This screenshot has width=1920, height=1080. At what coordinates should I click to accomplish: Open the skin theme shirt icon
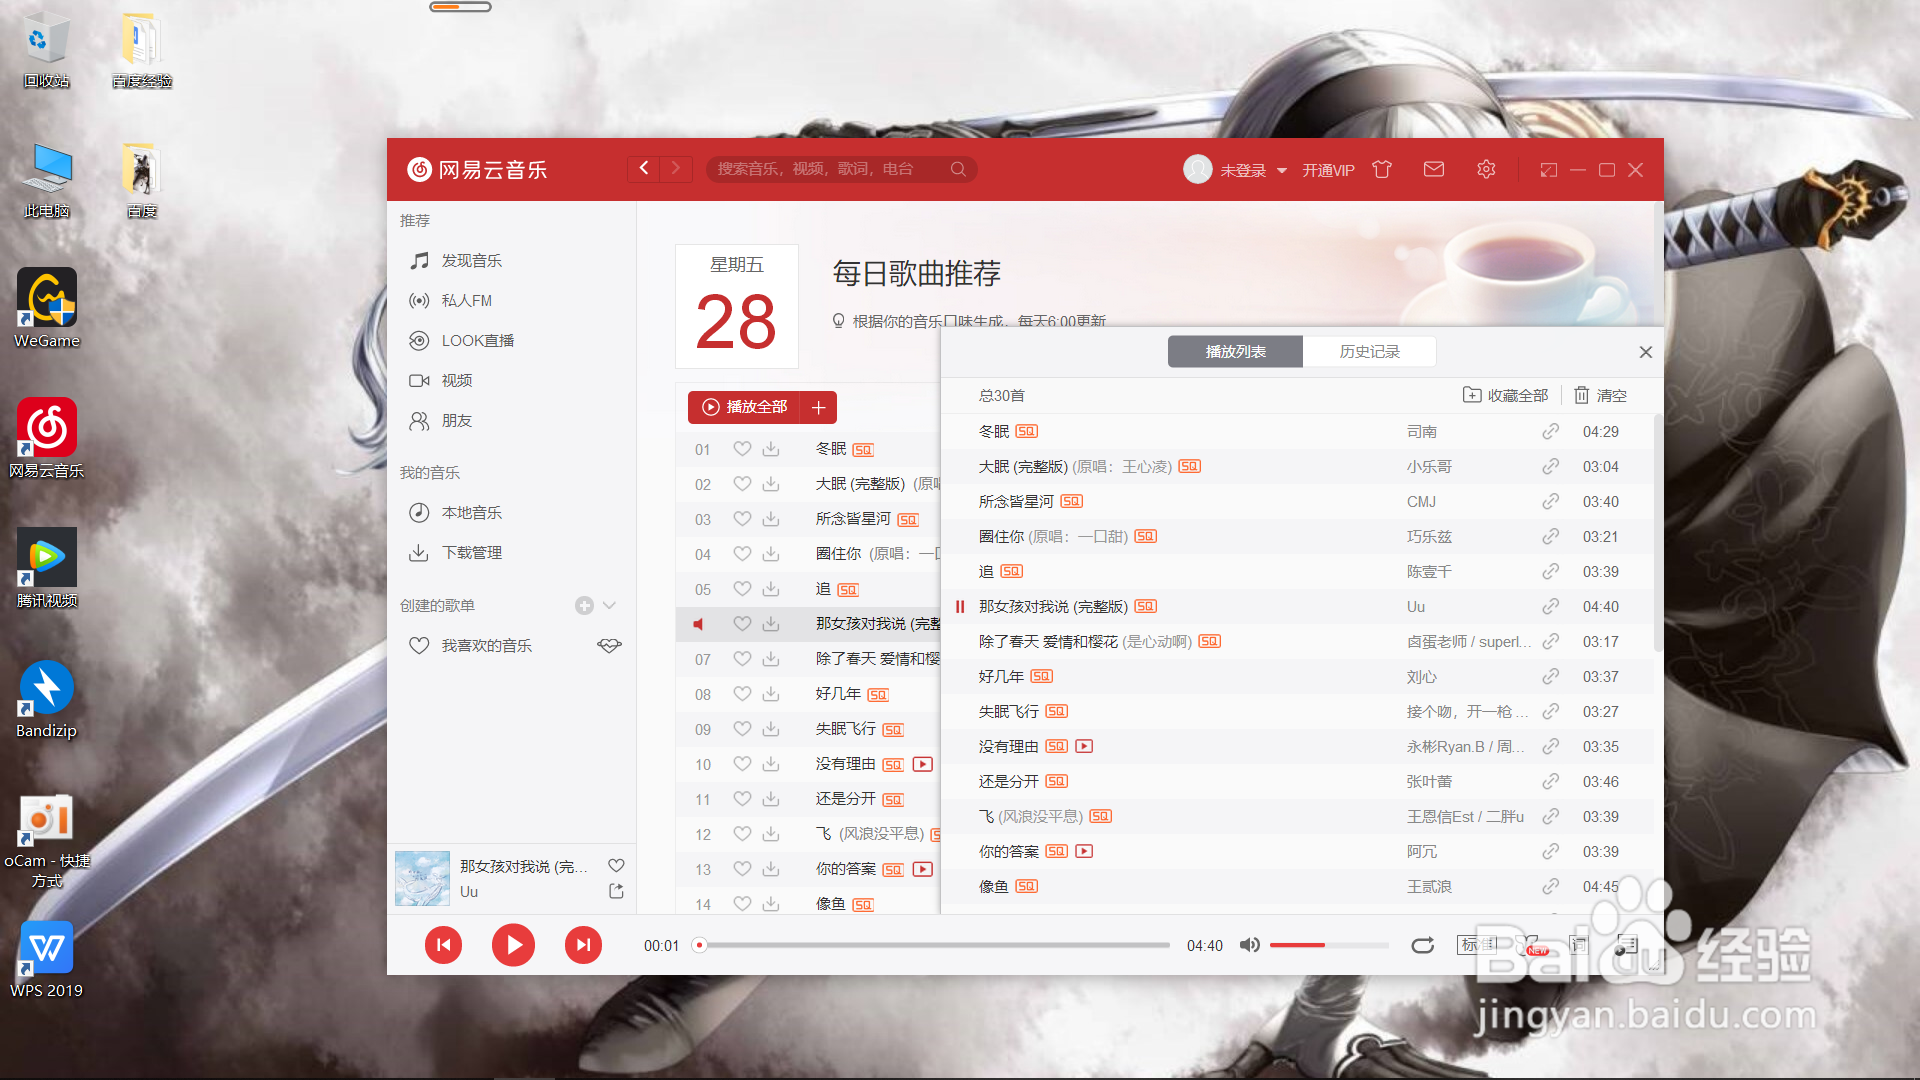[1382, 170]
